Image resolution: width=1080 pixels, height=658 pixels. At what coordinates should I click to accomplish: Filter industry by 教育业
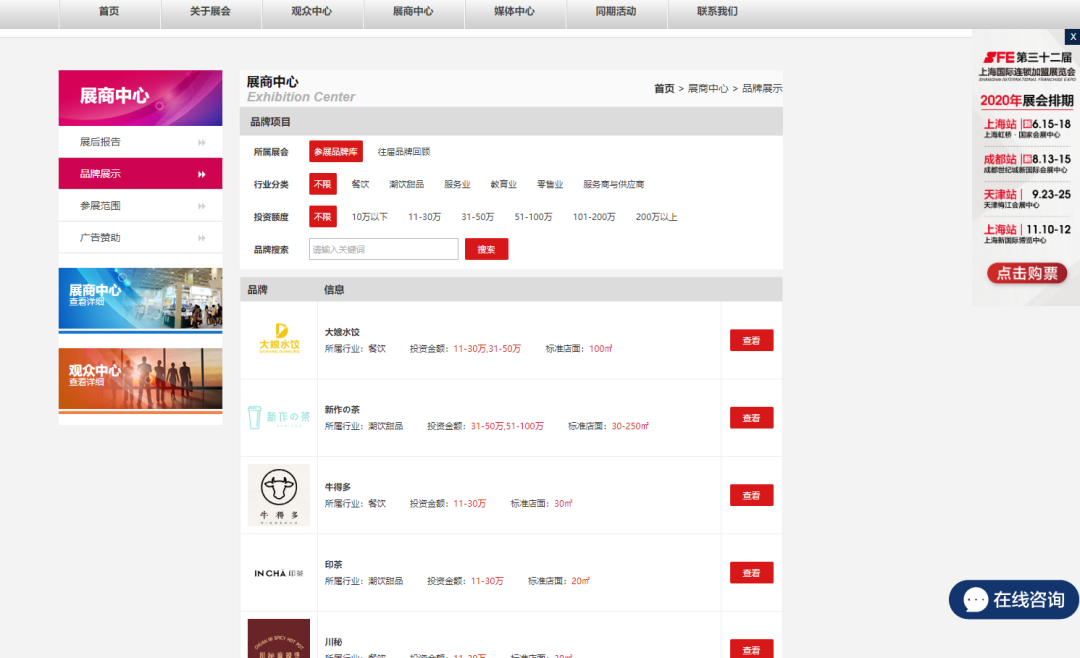503,184
